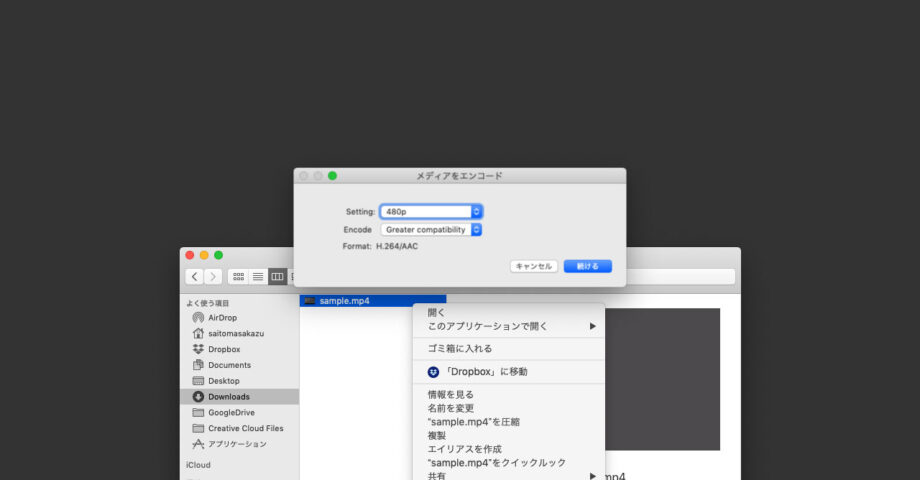This screenshot has width=920, height=480.
Task: Open アプリケーション in Finder sidebar
Action: 239,444
